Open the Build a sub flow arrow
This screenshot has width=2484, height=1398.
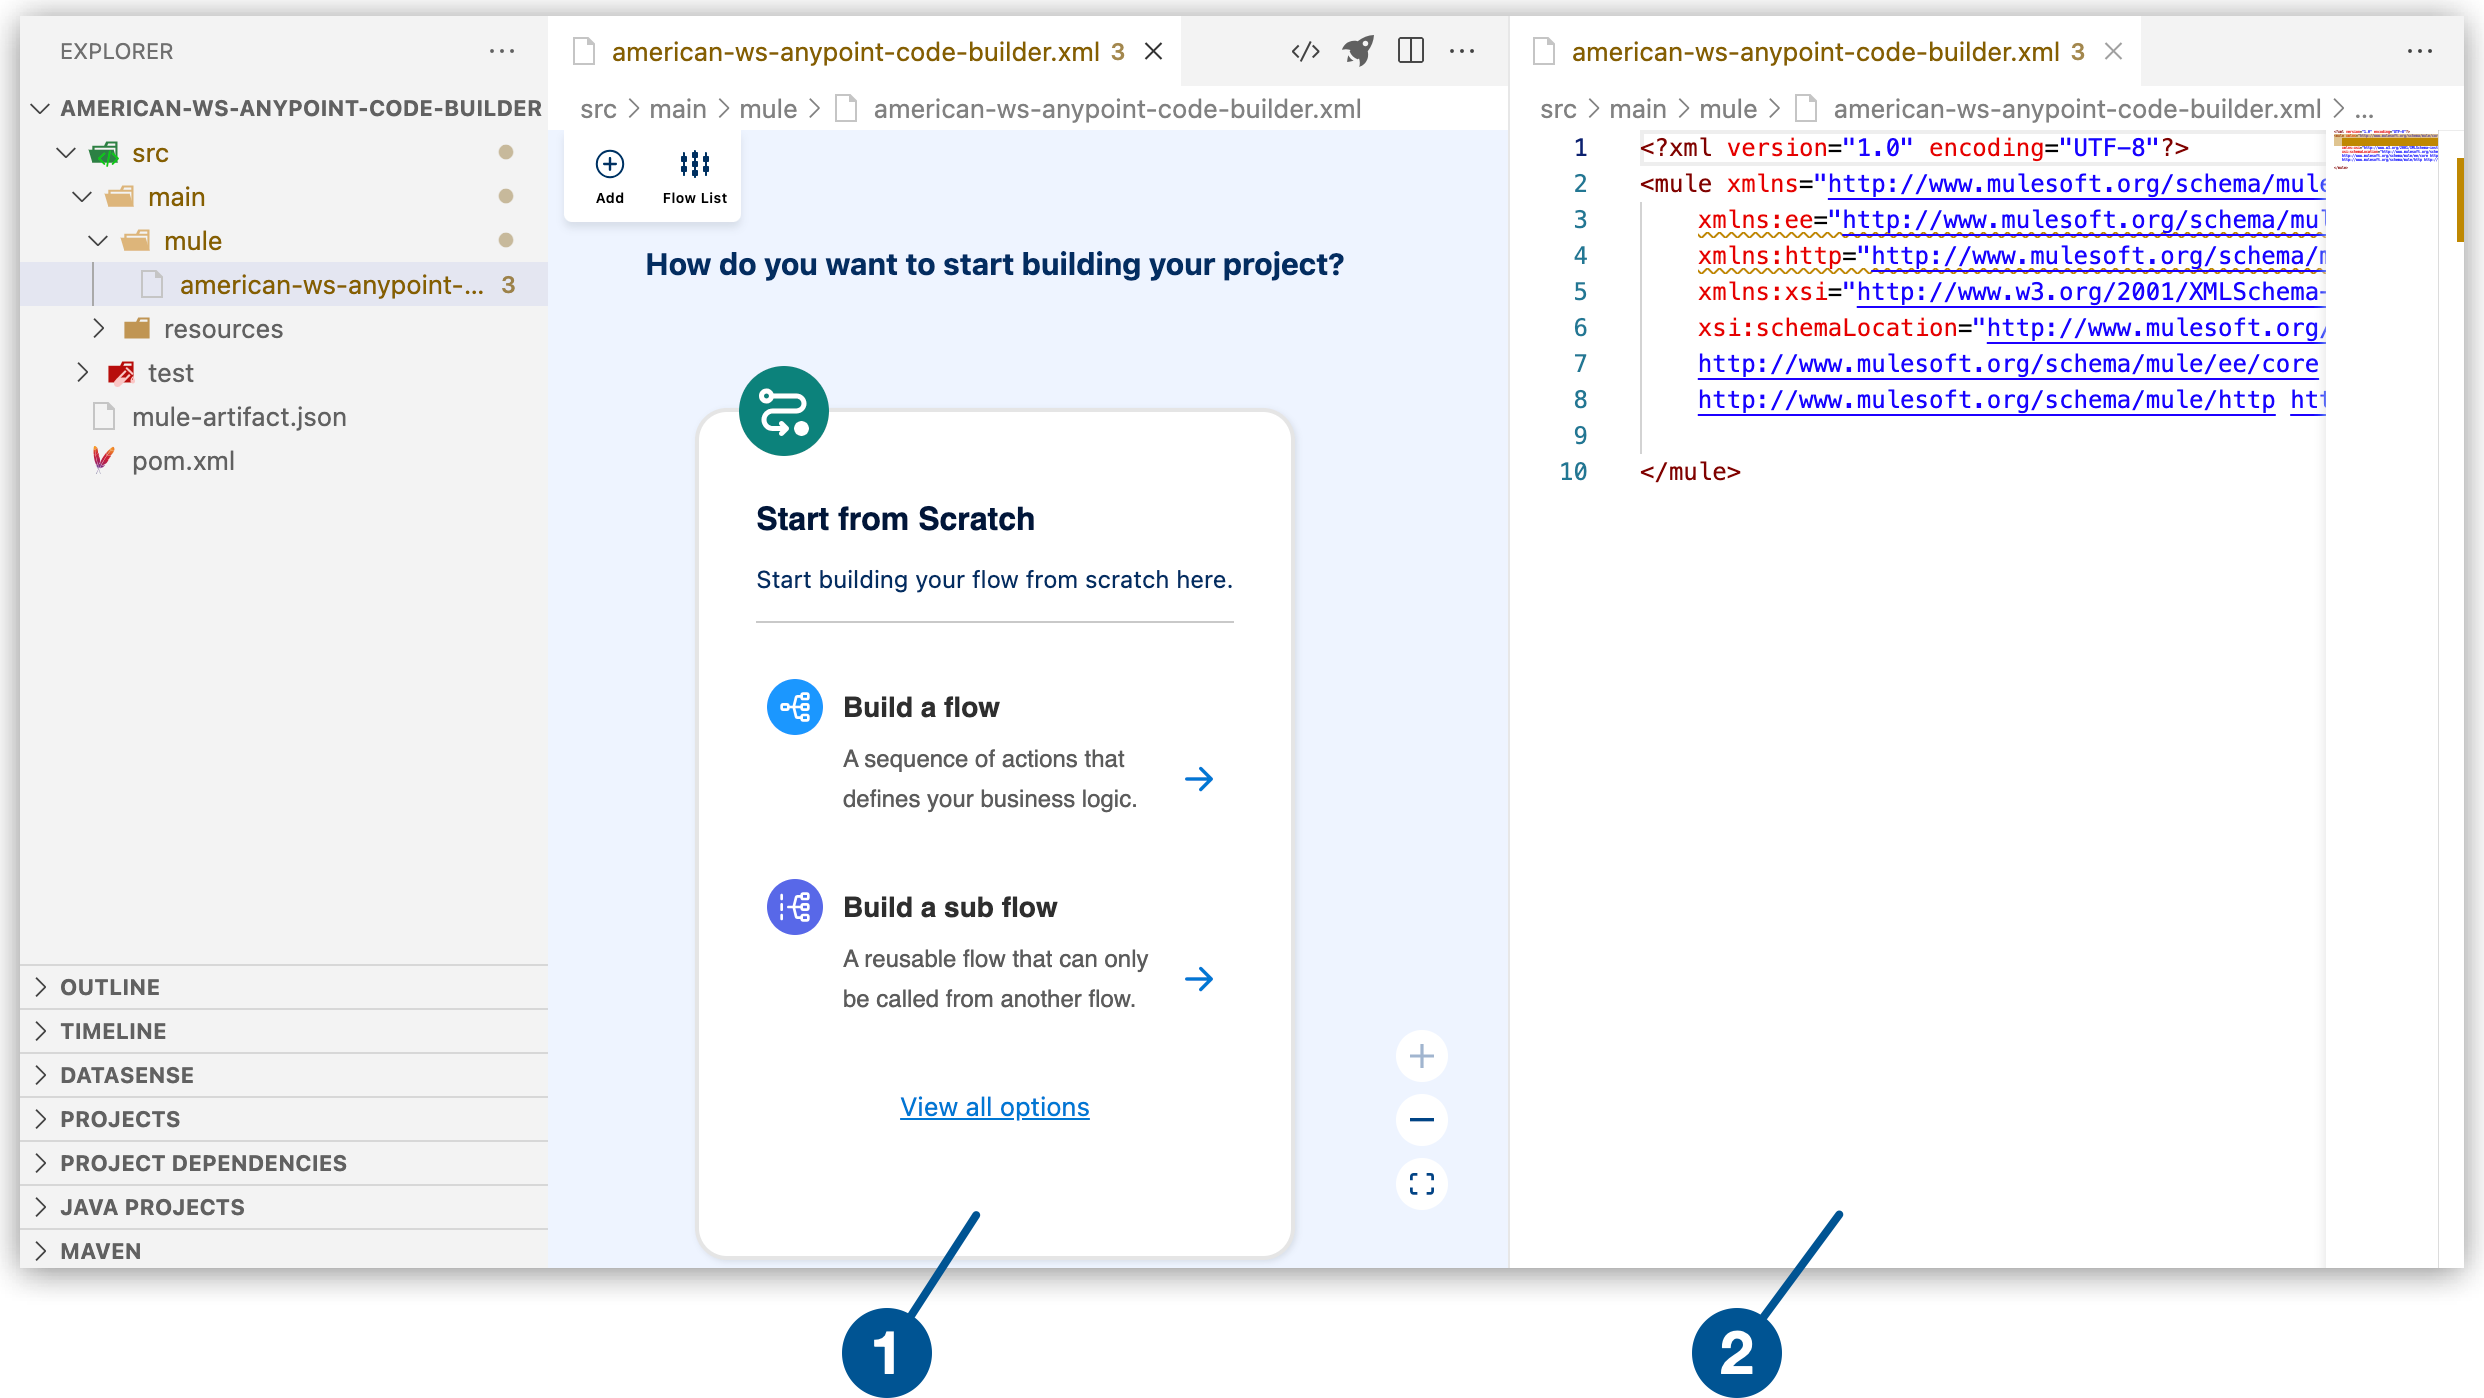point(1200,978)
